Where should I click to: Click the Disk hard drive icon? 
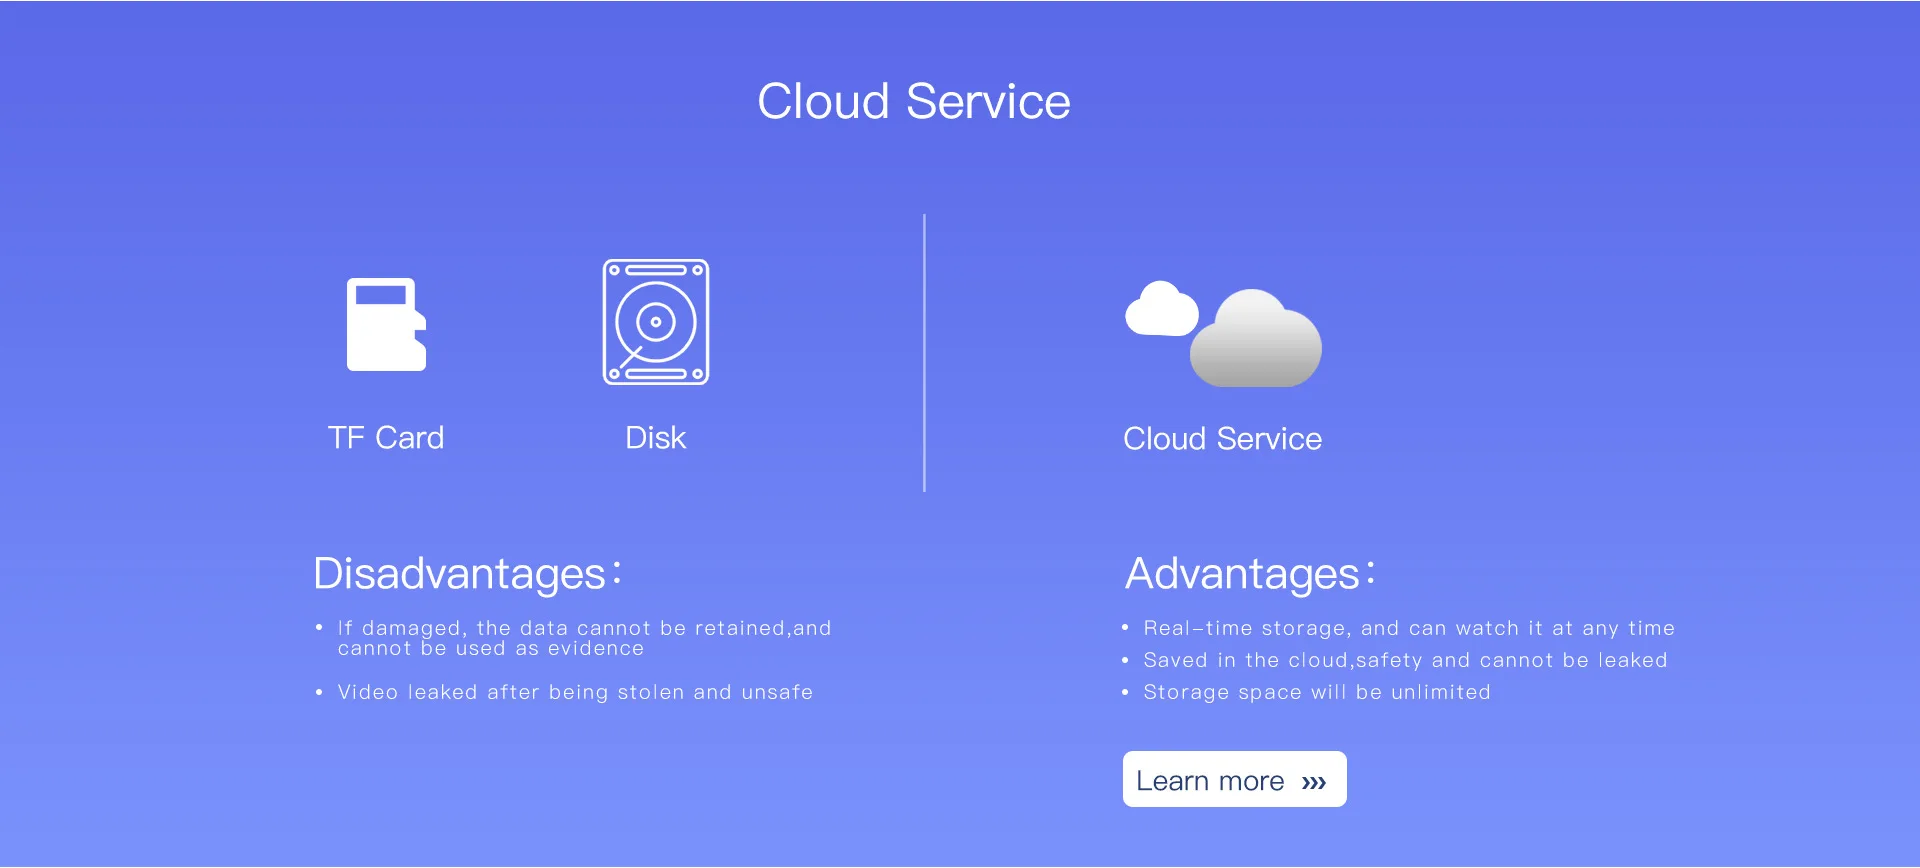point(656,322)
